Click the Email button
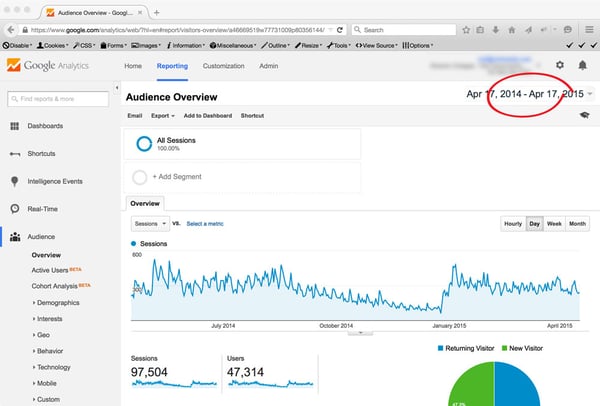Viewport: 600px width, 406px height. coord(135,116)
